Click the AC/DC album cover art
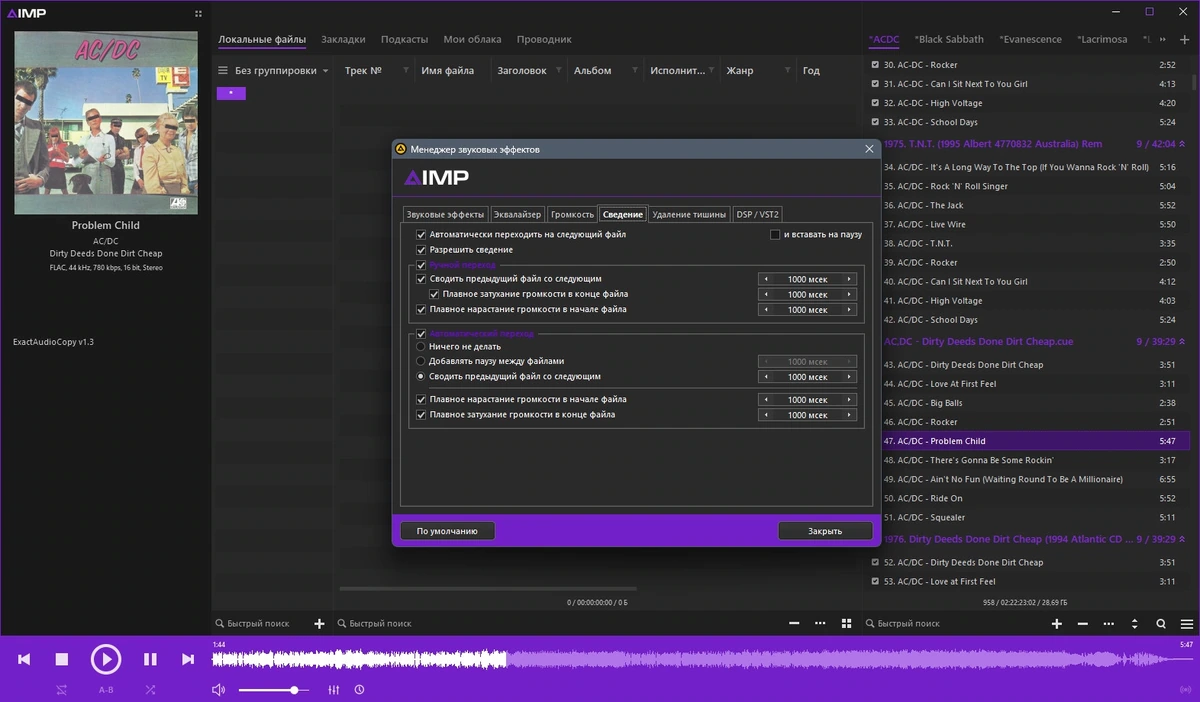The width and height of the screenshot is (1200, 702). (105, 122)
